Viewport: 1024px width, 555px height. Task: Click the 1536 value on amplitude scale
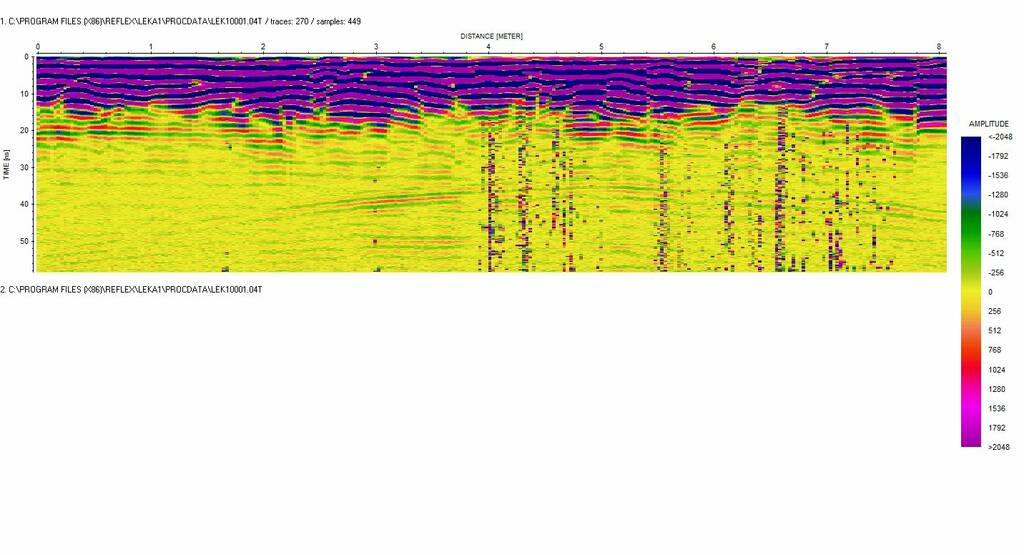tap(996, 408)
